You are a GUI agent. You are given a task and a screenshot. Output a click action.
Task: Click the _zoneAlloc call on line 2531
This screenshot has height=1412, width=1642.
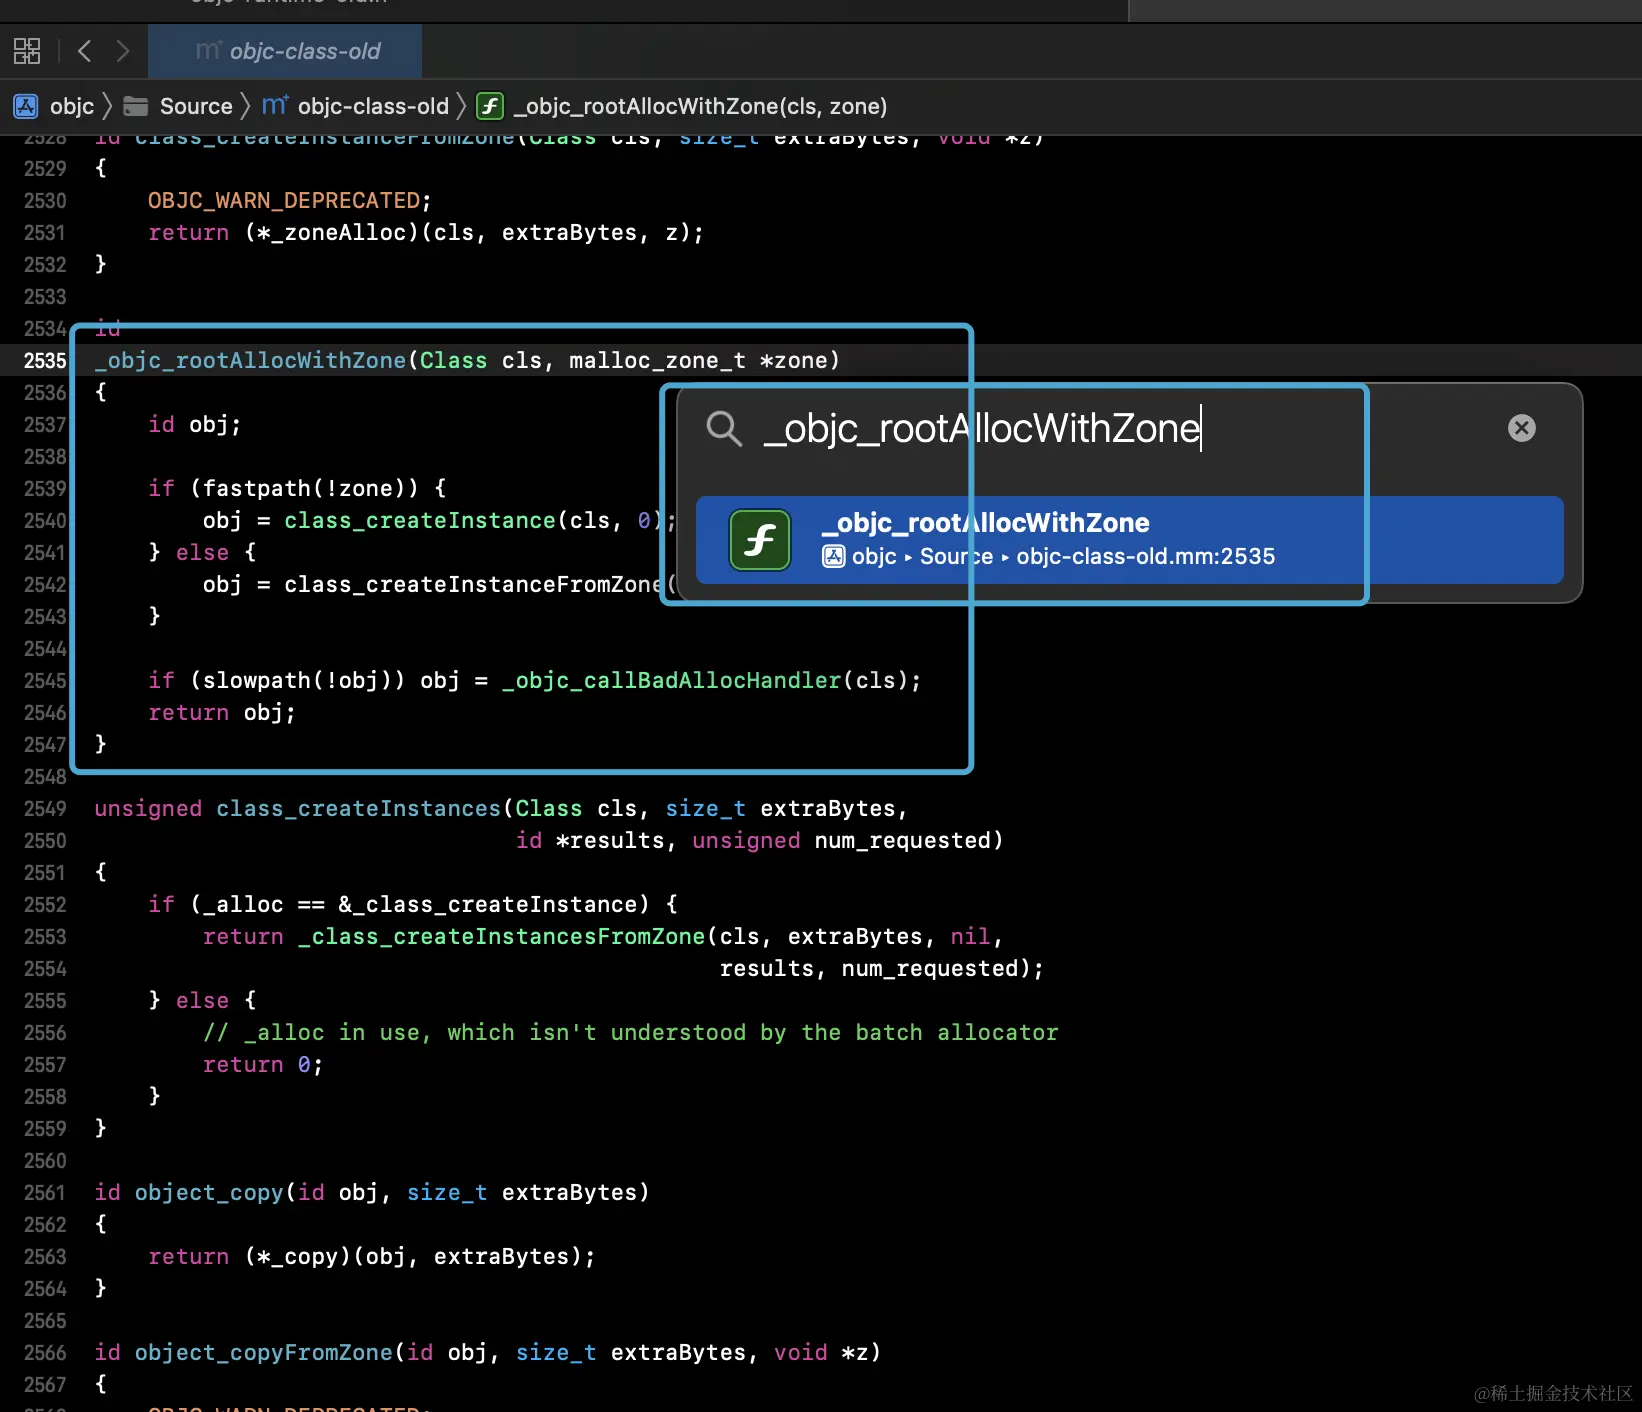click(x=339, y=233)
